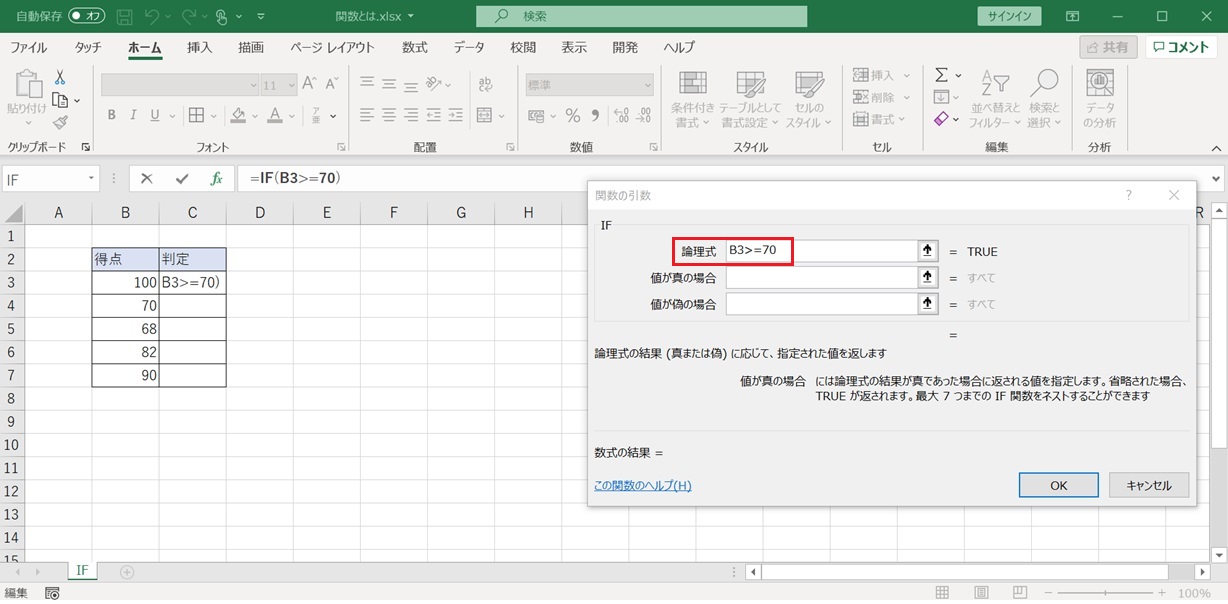Switch to the 挿入 ribbon tab
1228x604 pixels.
200,47
